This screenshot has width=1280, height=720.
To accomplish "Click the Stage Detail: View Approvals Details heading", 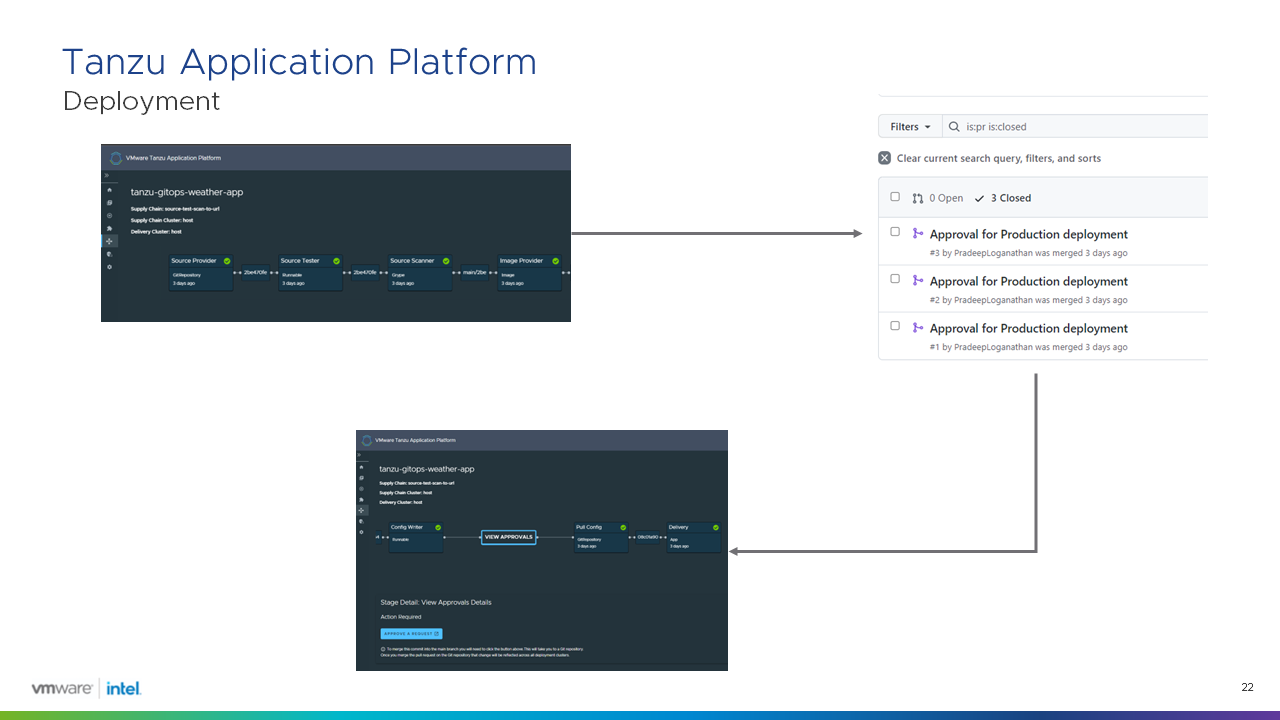I will click(436, 603).
